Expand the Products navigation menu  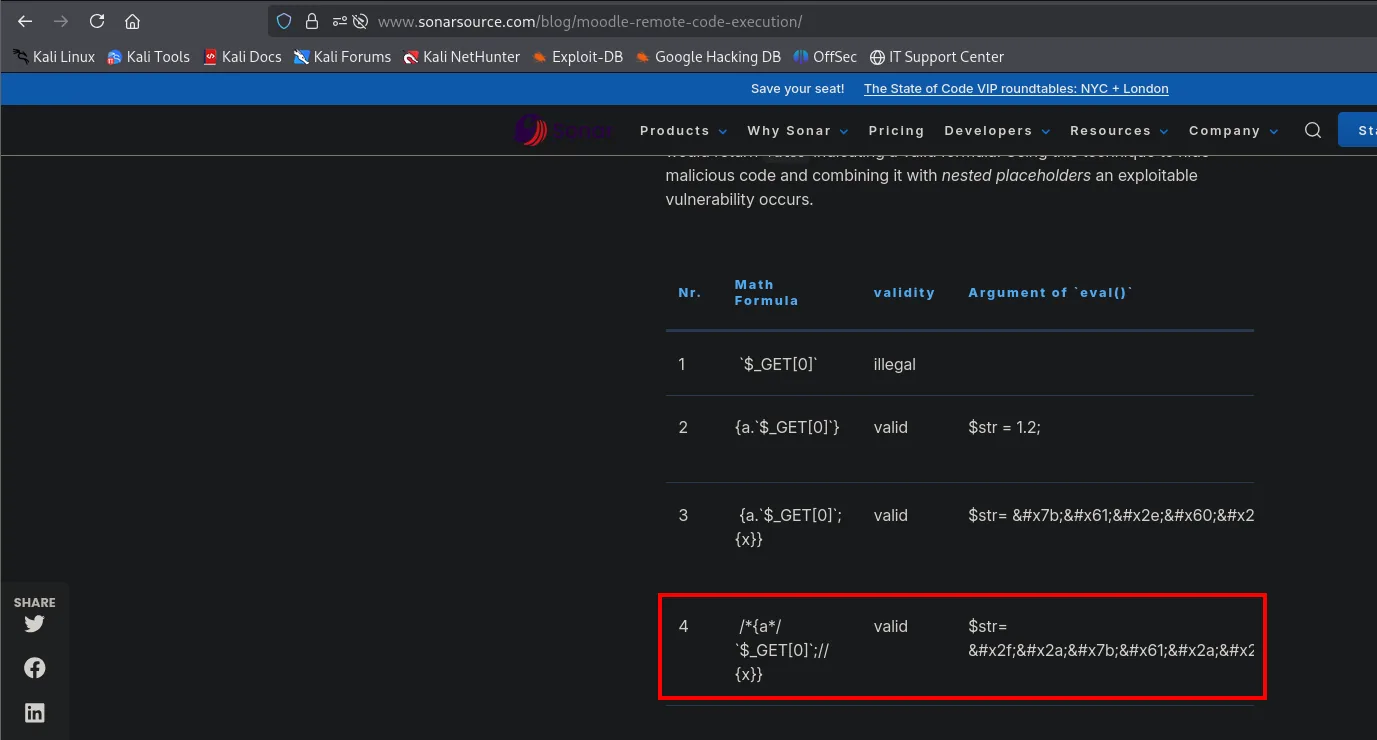coord(684,131)
